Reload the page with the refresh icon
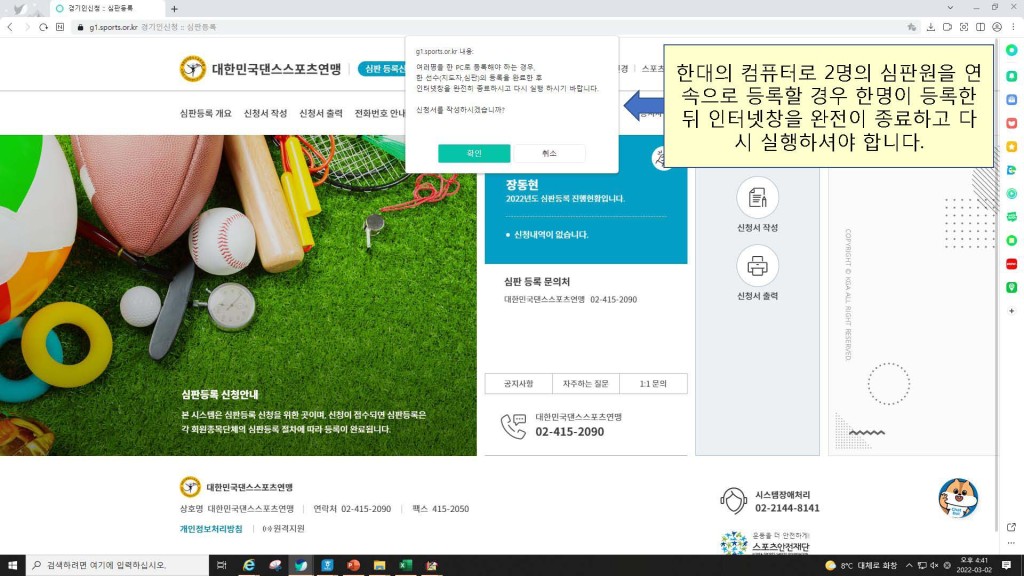 click(x=44, y=27)
